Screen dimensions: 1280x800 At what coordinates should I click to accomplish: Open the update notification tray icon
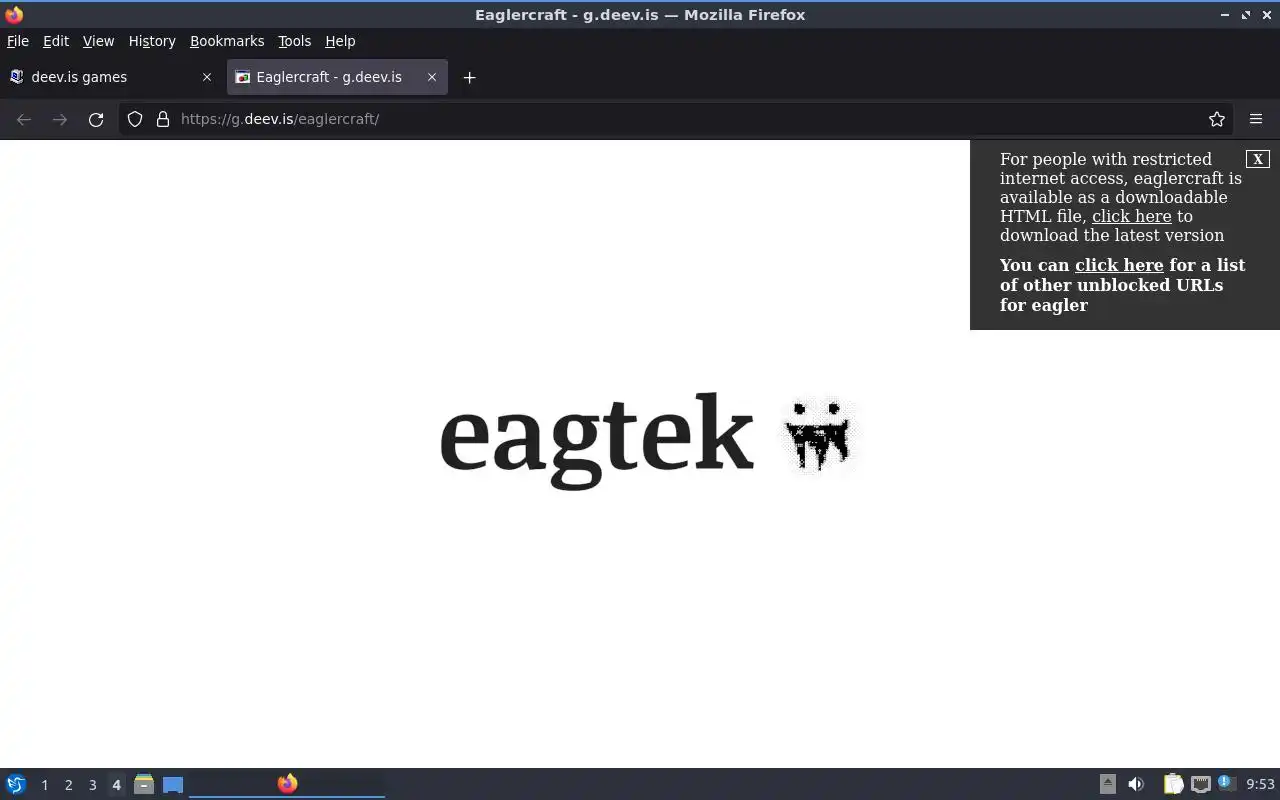pyautogui.click(x=1226, y=783)
